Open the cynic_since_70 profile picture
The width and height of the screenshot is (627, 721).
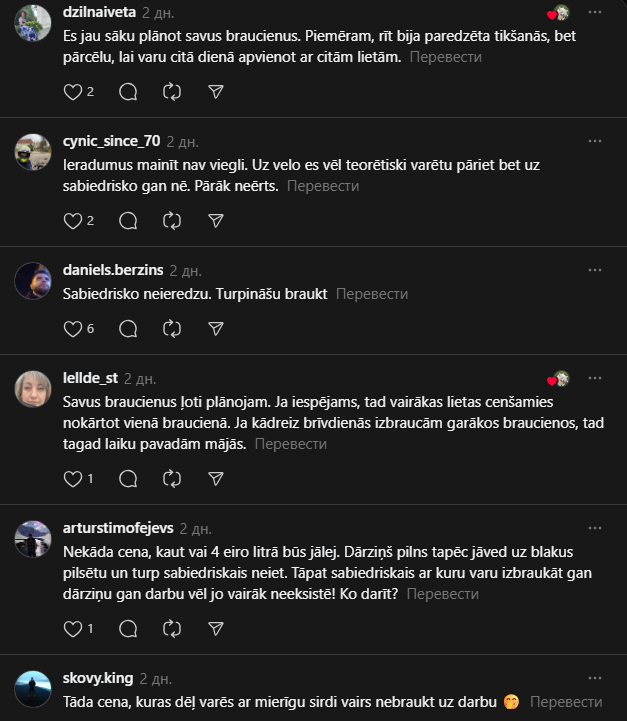click(33, 152)
